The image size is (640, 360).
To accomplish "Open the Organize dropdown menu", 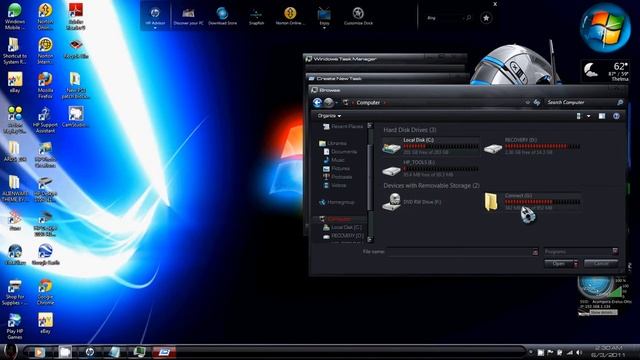I will pyautogui.click(x=329, y=116).
